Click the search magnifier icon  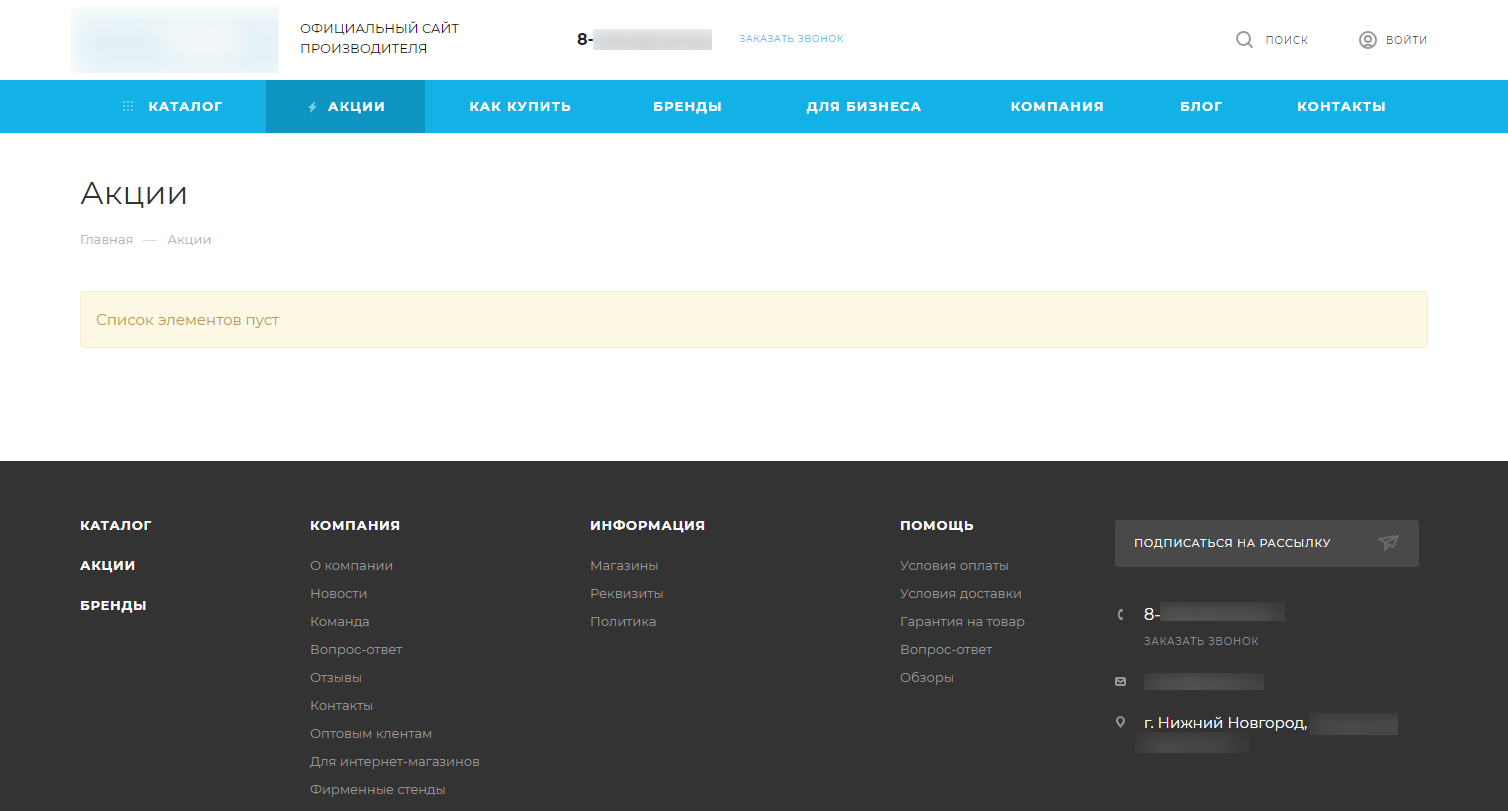click(1244, 40)
